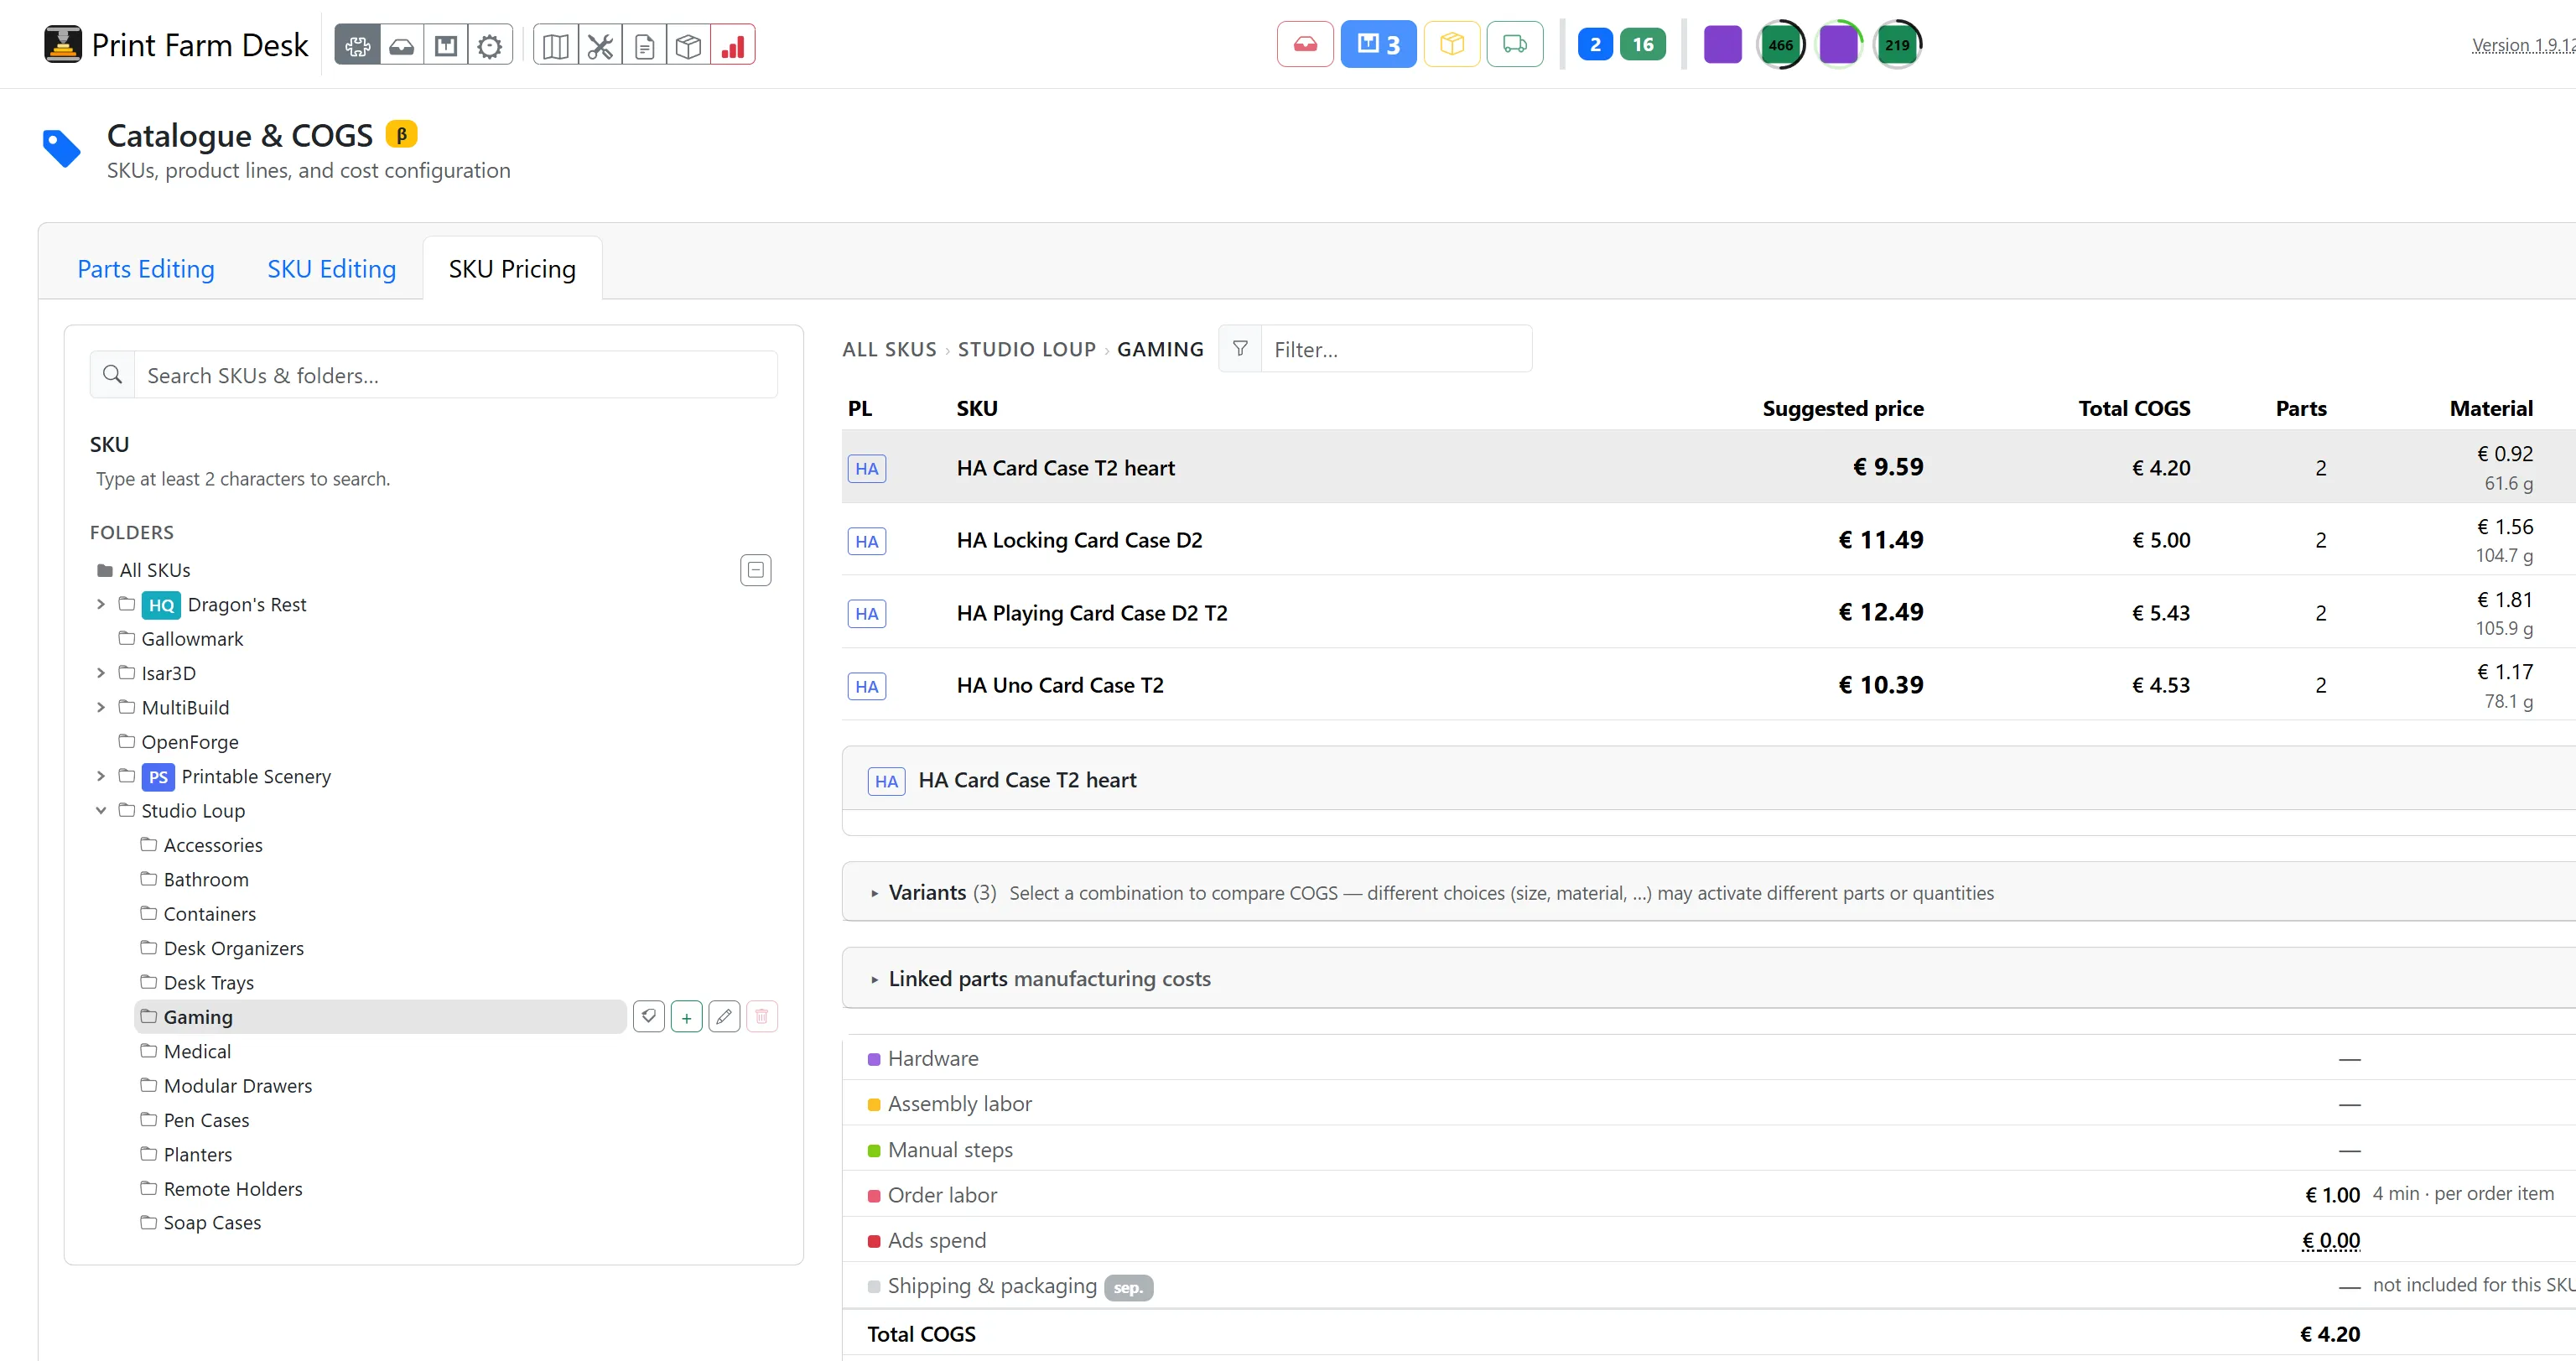Select the SKU Pricing tab
The height and width of the screenshot is (1361, 2576).
pos(512,269)
